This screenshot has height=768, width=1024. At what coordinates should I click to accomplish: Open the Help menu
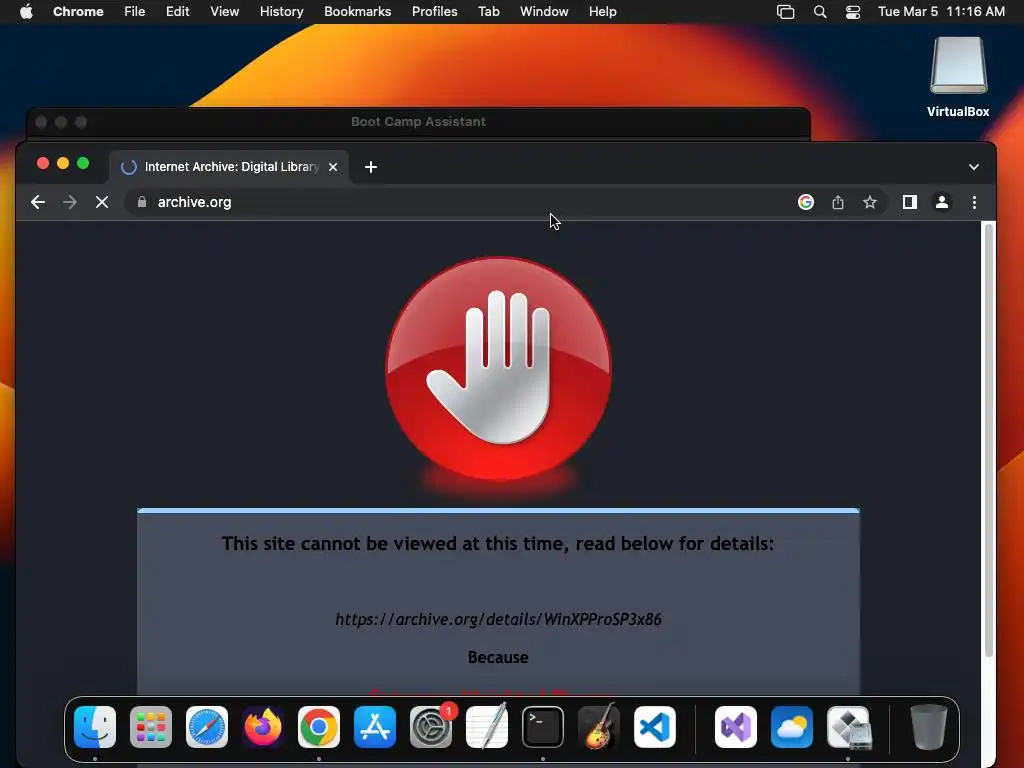(x=602, y=12)
